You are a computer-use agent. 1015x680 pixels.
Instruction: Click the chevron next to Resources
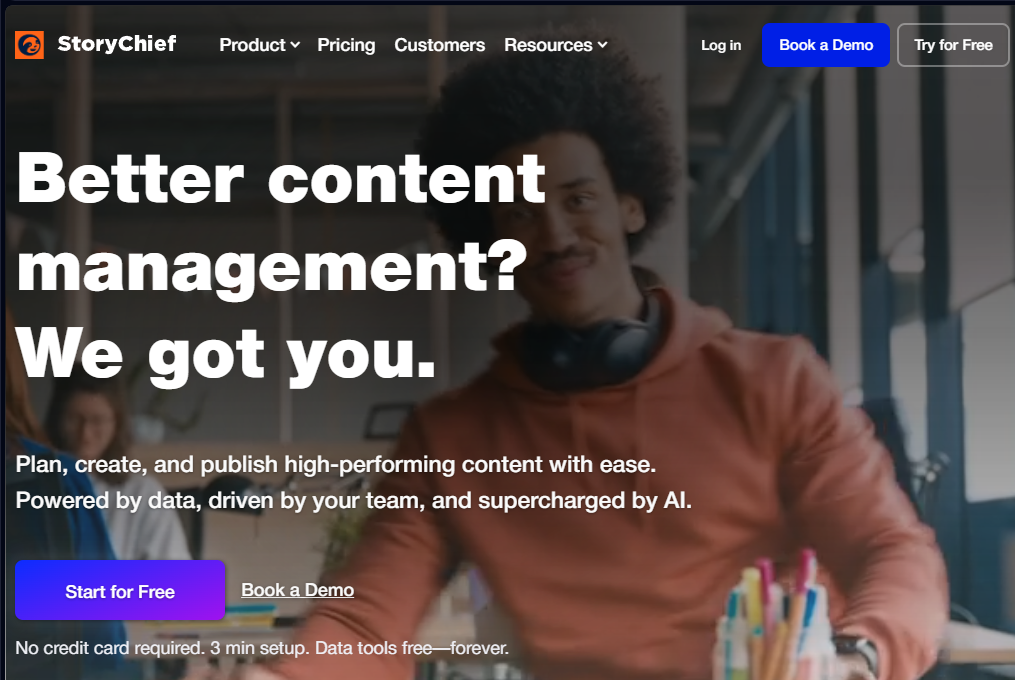(x=603, y=45)
